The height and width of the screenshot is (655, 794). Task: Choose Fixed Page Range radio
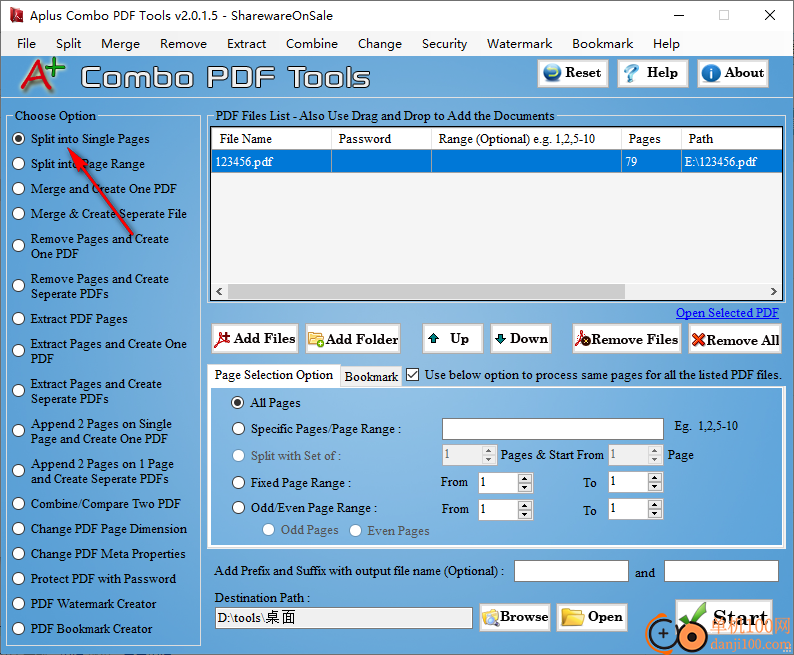coord(239,482)
